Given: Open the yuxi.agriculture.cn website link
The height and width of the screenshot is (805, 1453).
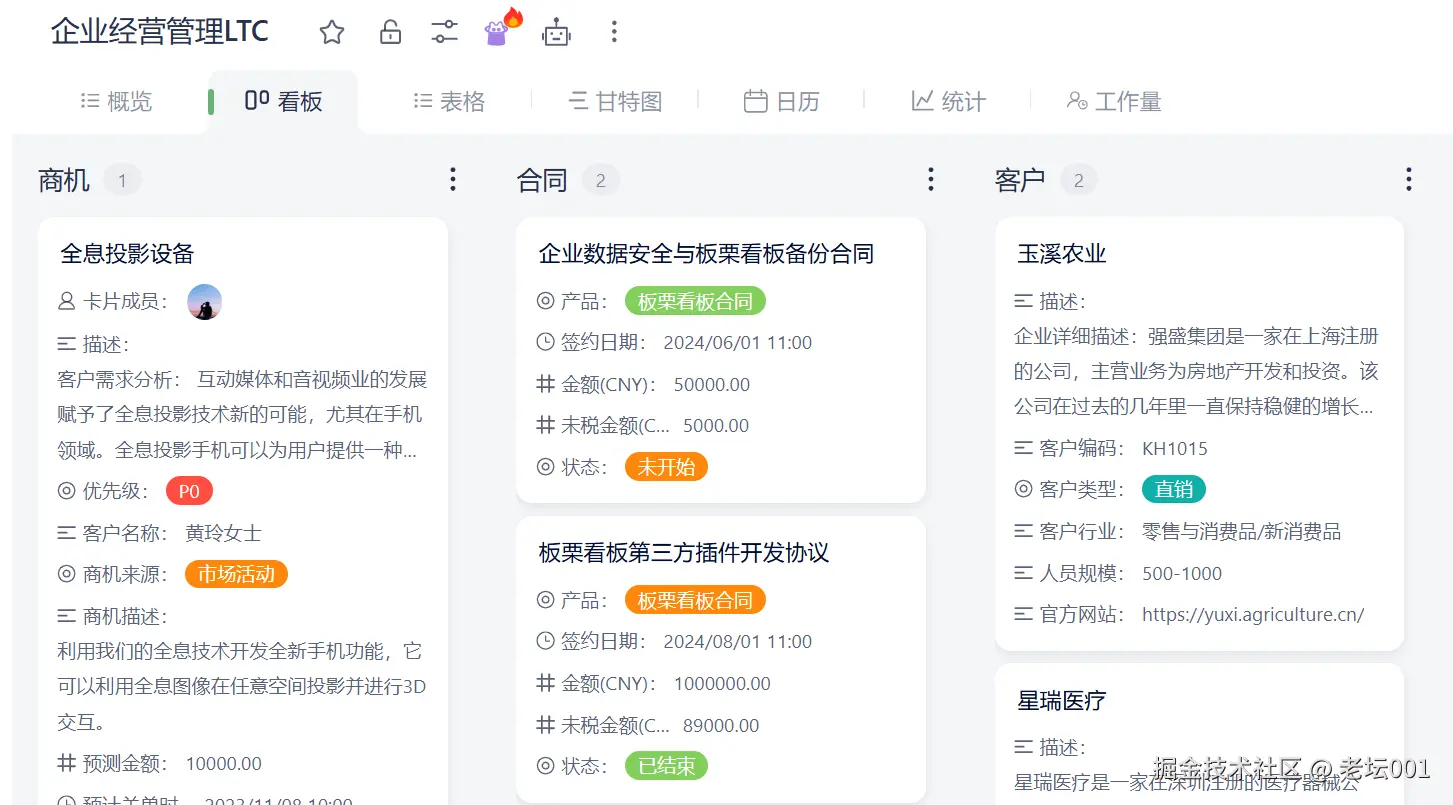Looking at the screenshot, I should coord(1253,615).
